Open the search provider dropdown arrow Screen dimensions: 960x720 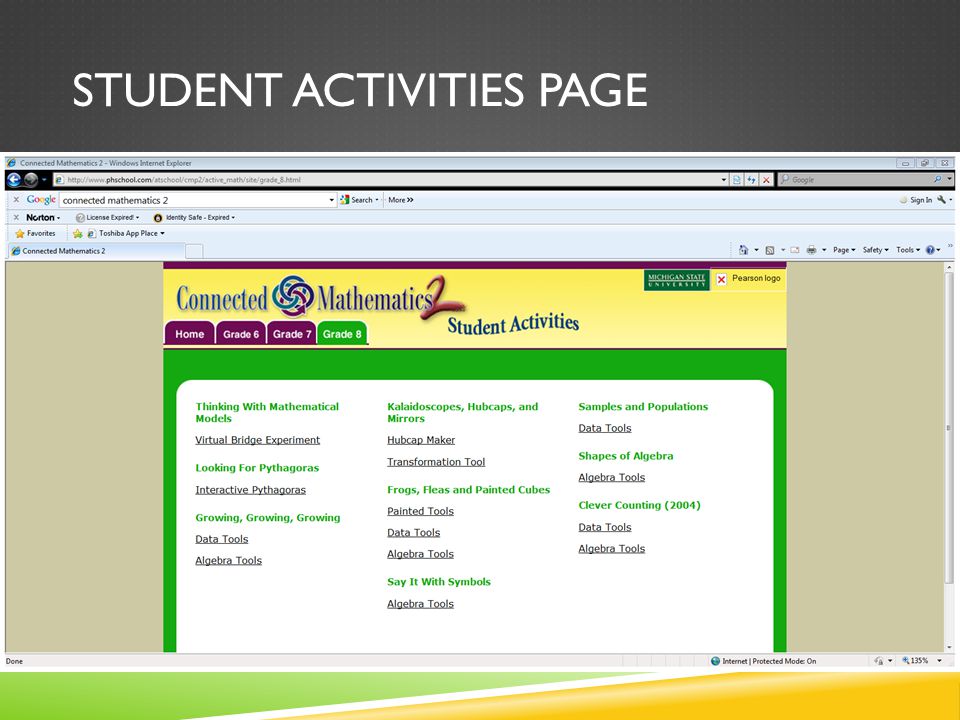pos(950,179)
